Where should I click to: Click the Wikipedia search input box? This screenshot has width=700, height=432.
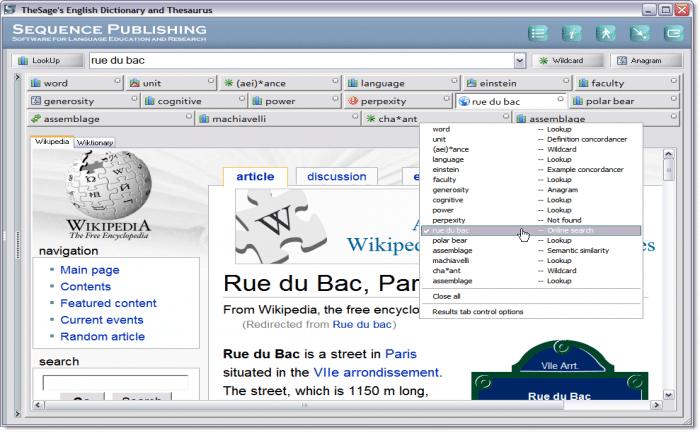click(x=115, y=382)
